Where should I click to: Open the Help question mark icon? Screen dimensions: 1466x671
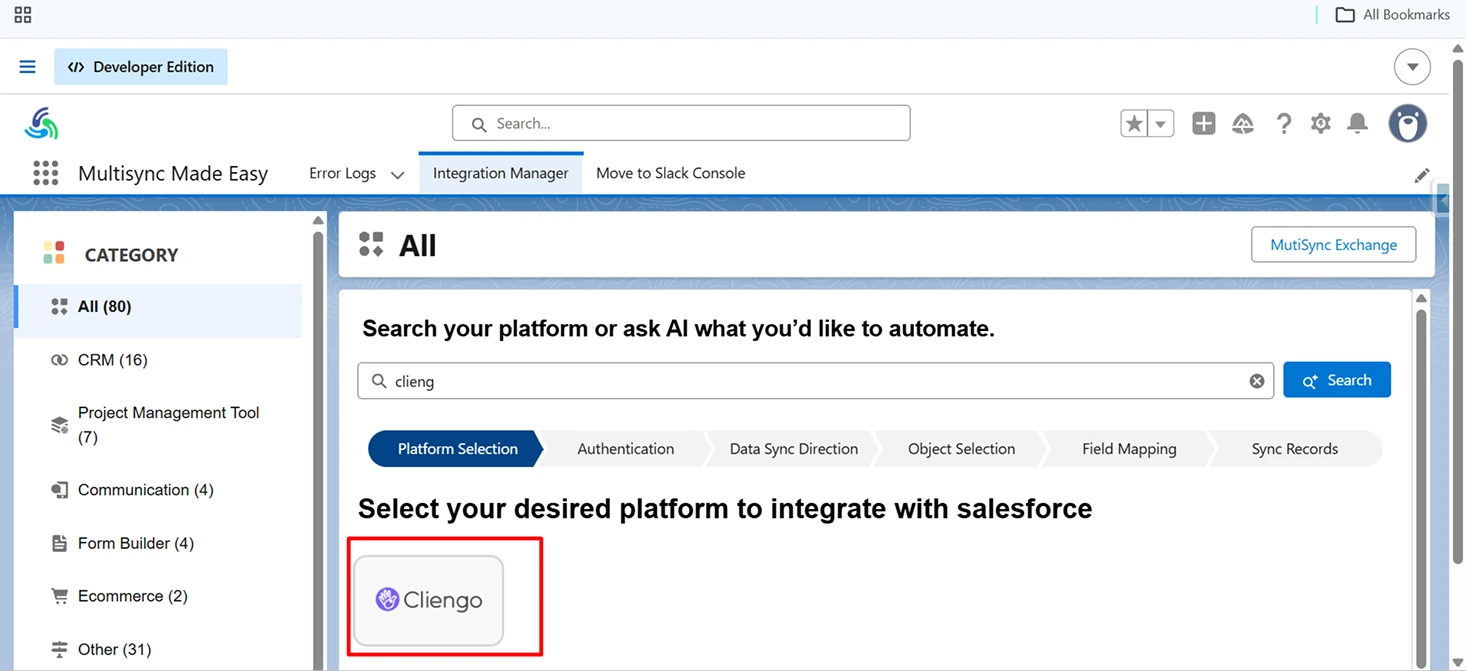(x=1283, y=123)
